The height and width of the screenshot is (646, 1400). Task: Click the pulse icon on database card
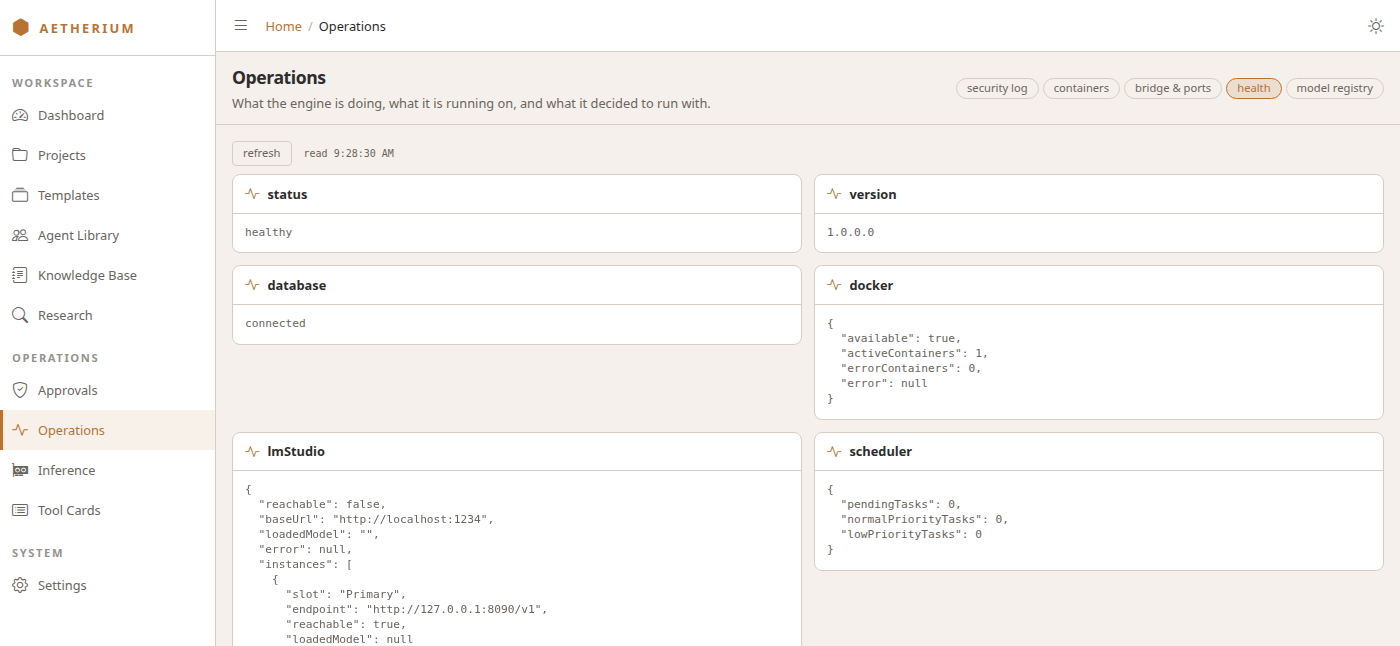tap(252, 285)
